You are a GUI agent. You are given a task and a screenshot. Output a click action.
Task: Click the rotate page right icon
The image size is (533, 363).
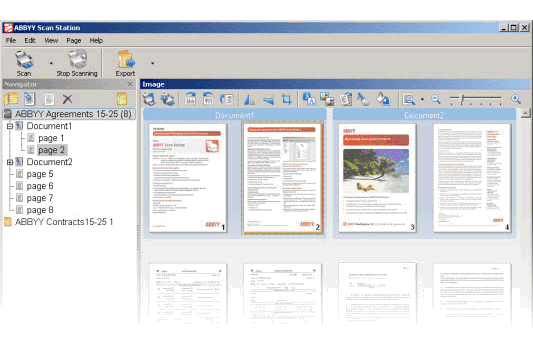[190, 99]
